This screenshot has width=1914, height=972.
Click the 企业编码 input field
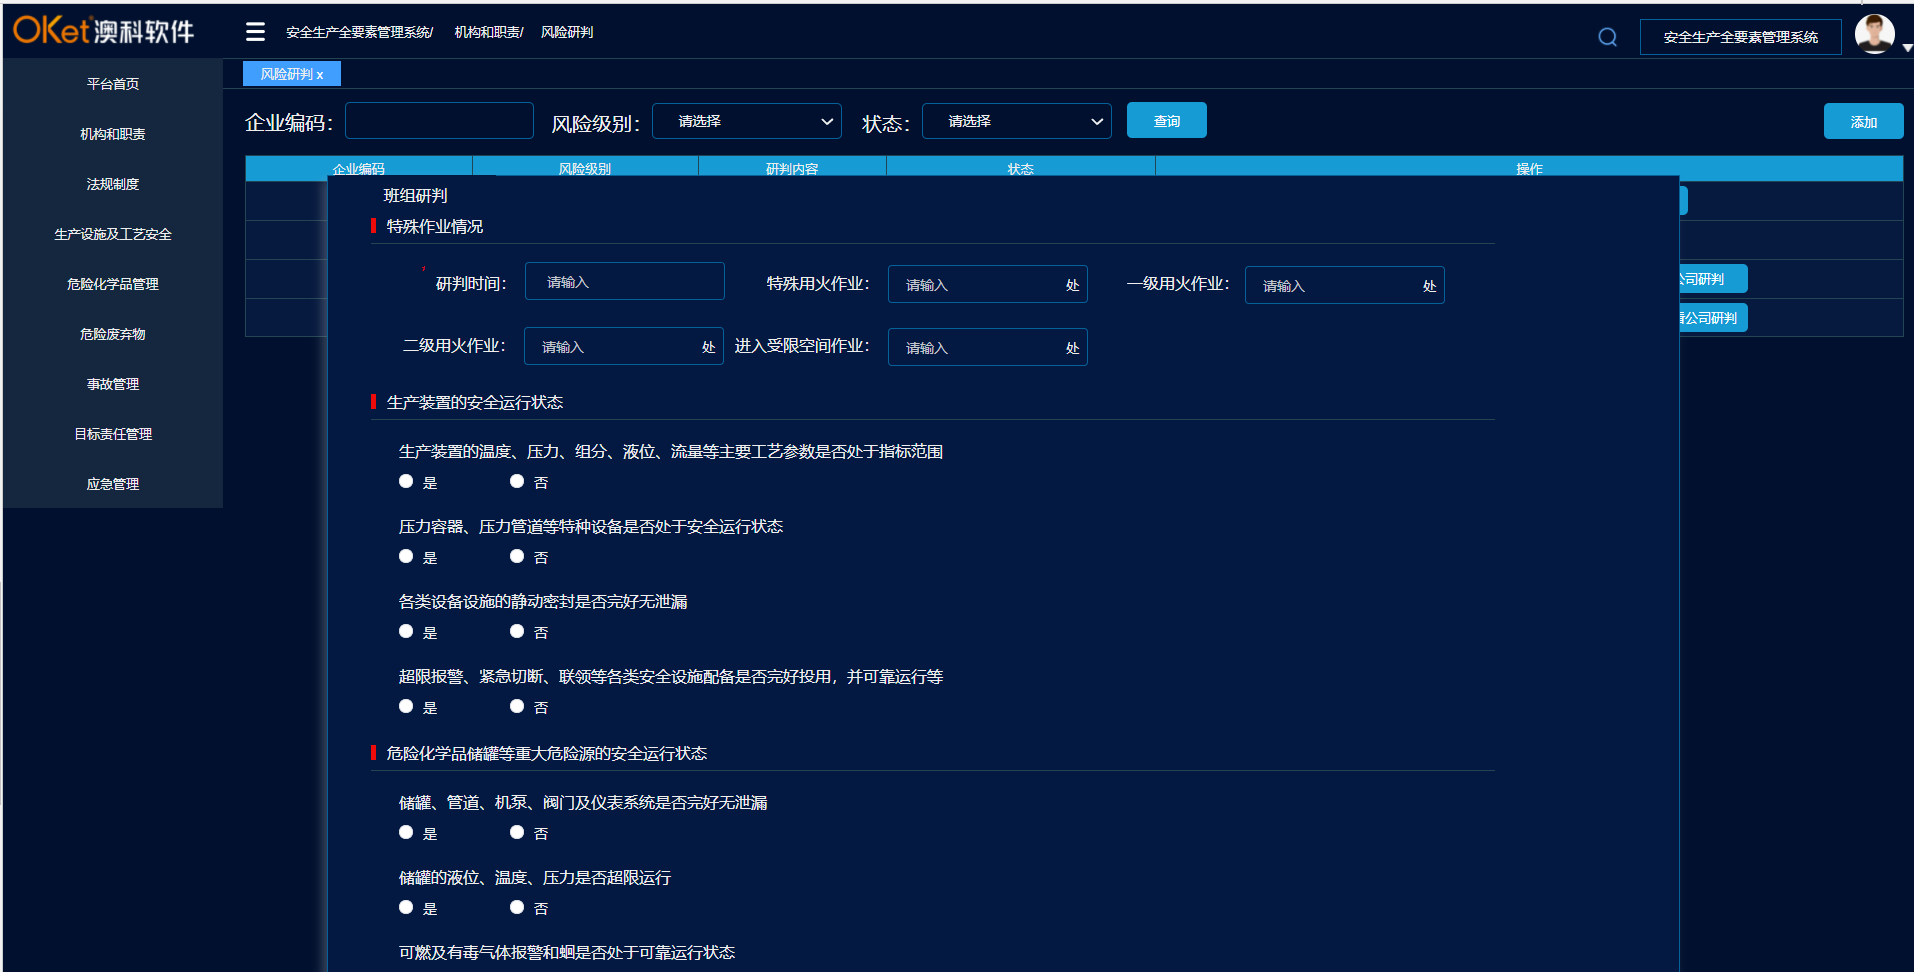tap(438, 120)
